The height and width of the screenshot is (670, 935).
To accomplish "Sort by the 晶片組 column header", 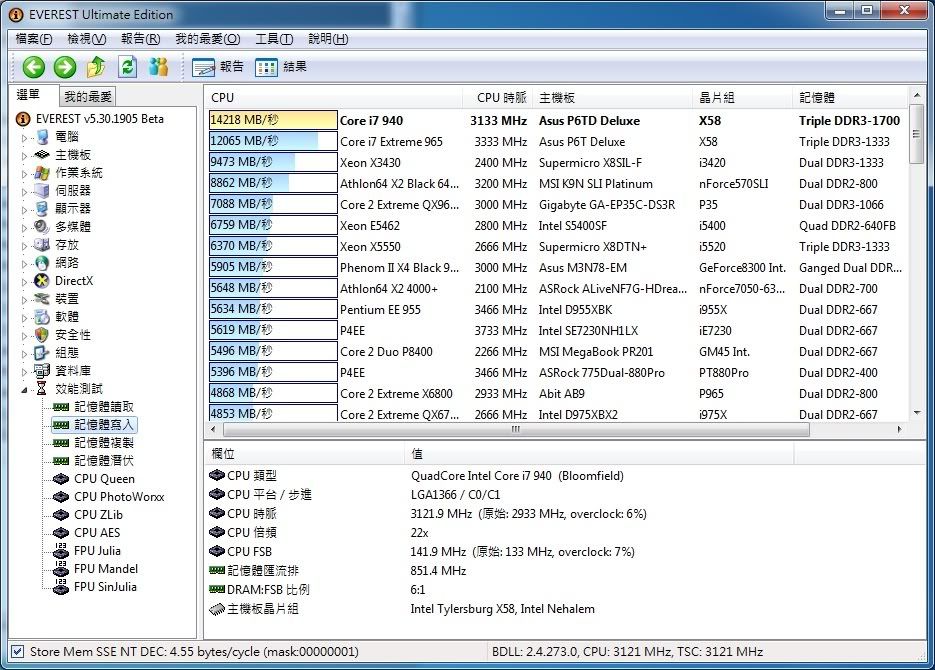I will (x=744, y=98).
